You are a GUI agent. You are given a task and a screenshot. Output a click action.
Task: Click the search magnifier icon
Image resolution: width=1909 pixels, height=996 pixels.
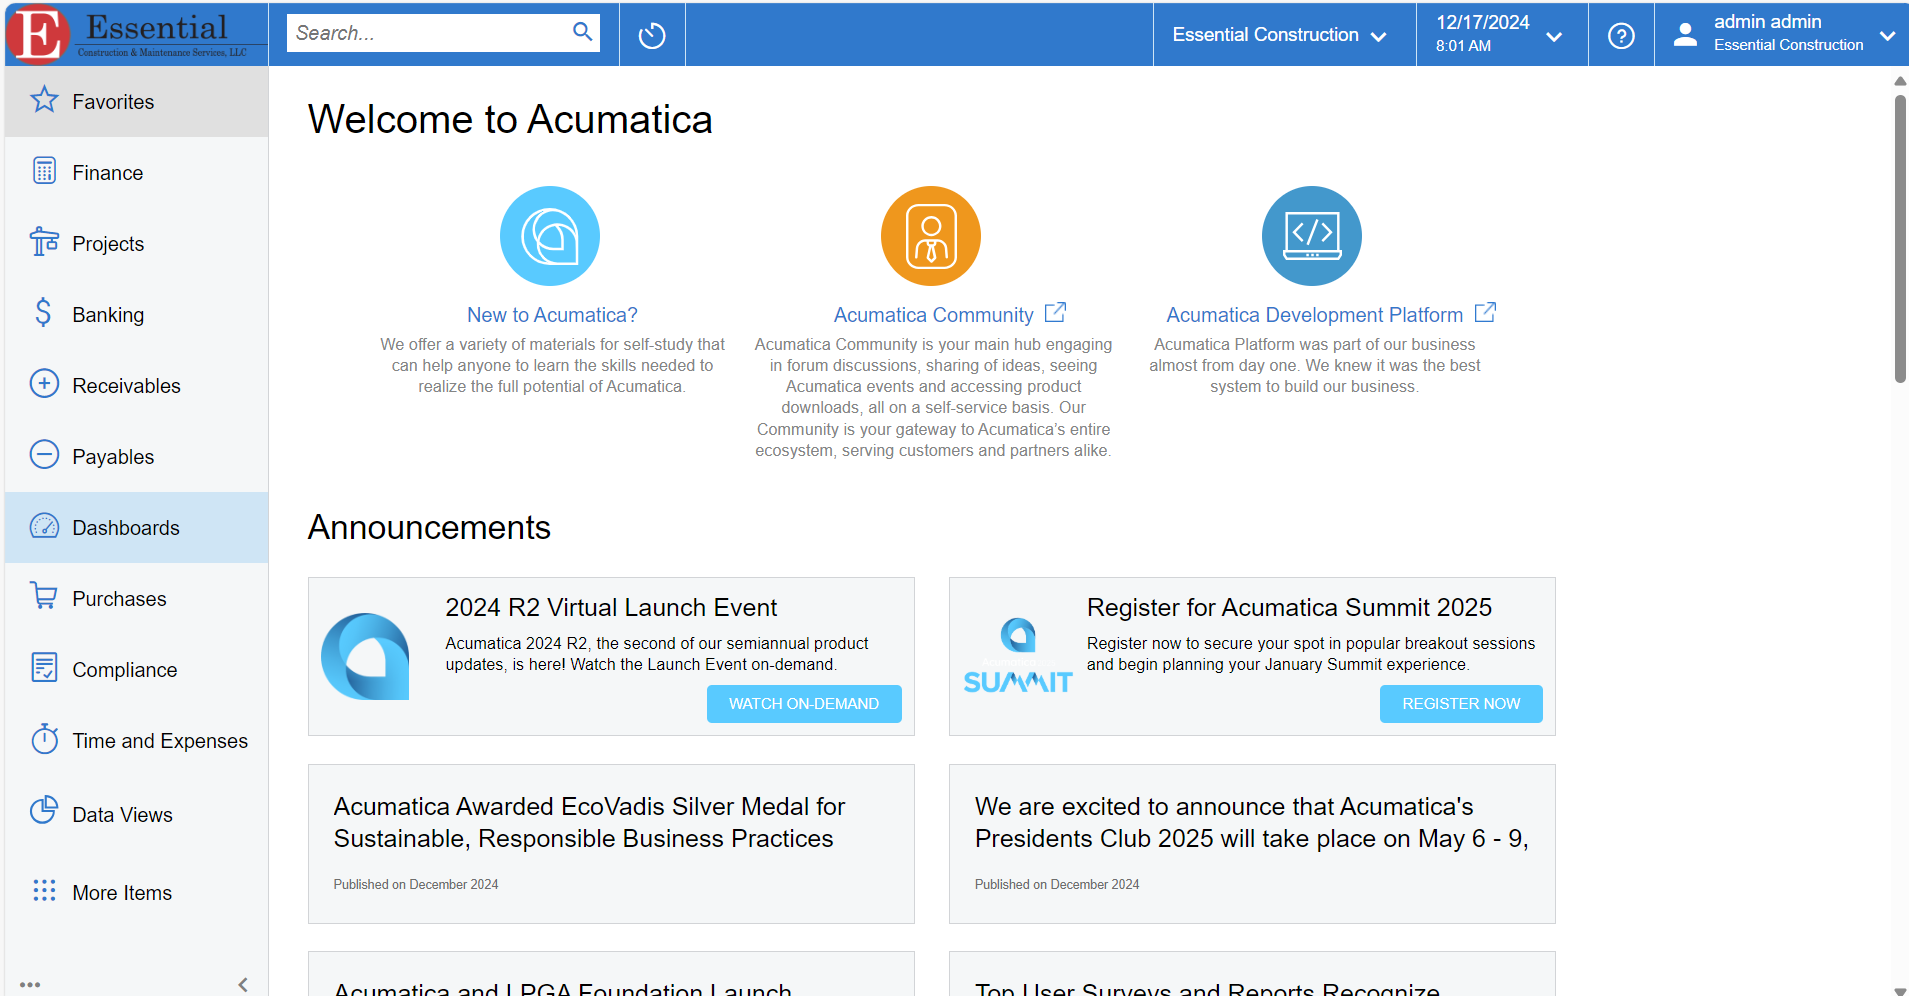coord(582,32)
